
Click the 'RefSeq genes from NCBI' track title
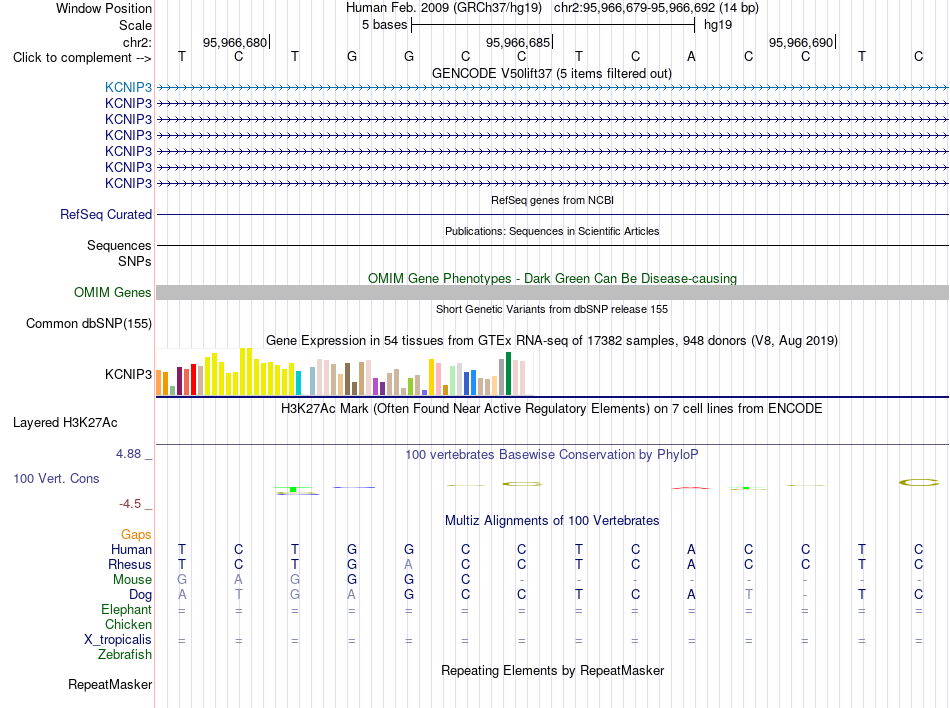(x=552, y=200)
